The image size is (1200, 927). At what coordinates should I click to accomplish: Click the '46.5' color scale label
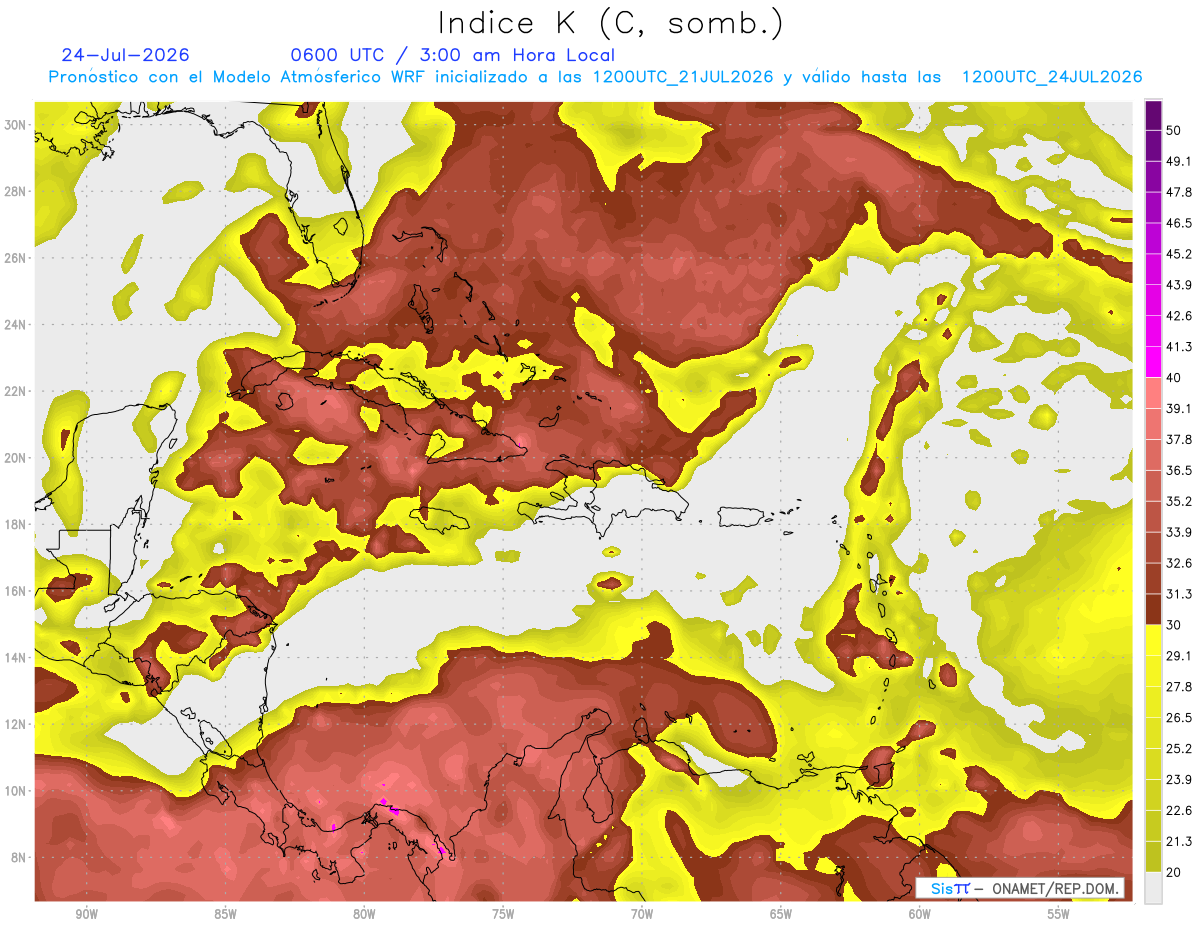pyautogui.click(x=1178, y=223)
